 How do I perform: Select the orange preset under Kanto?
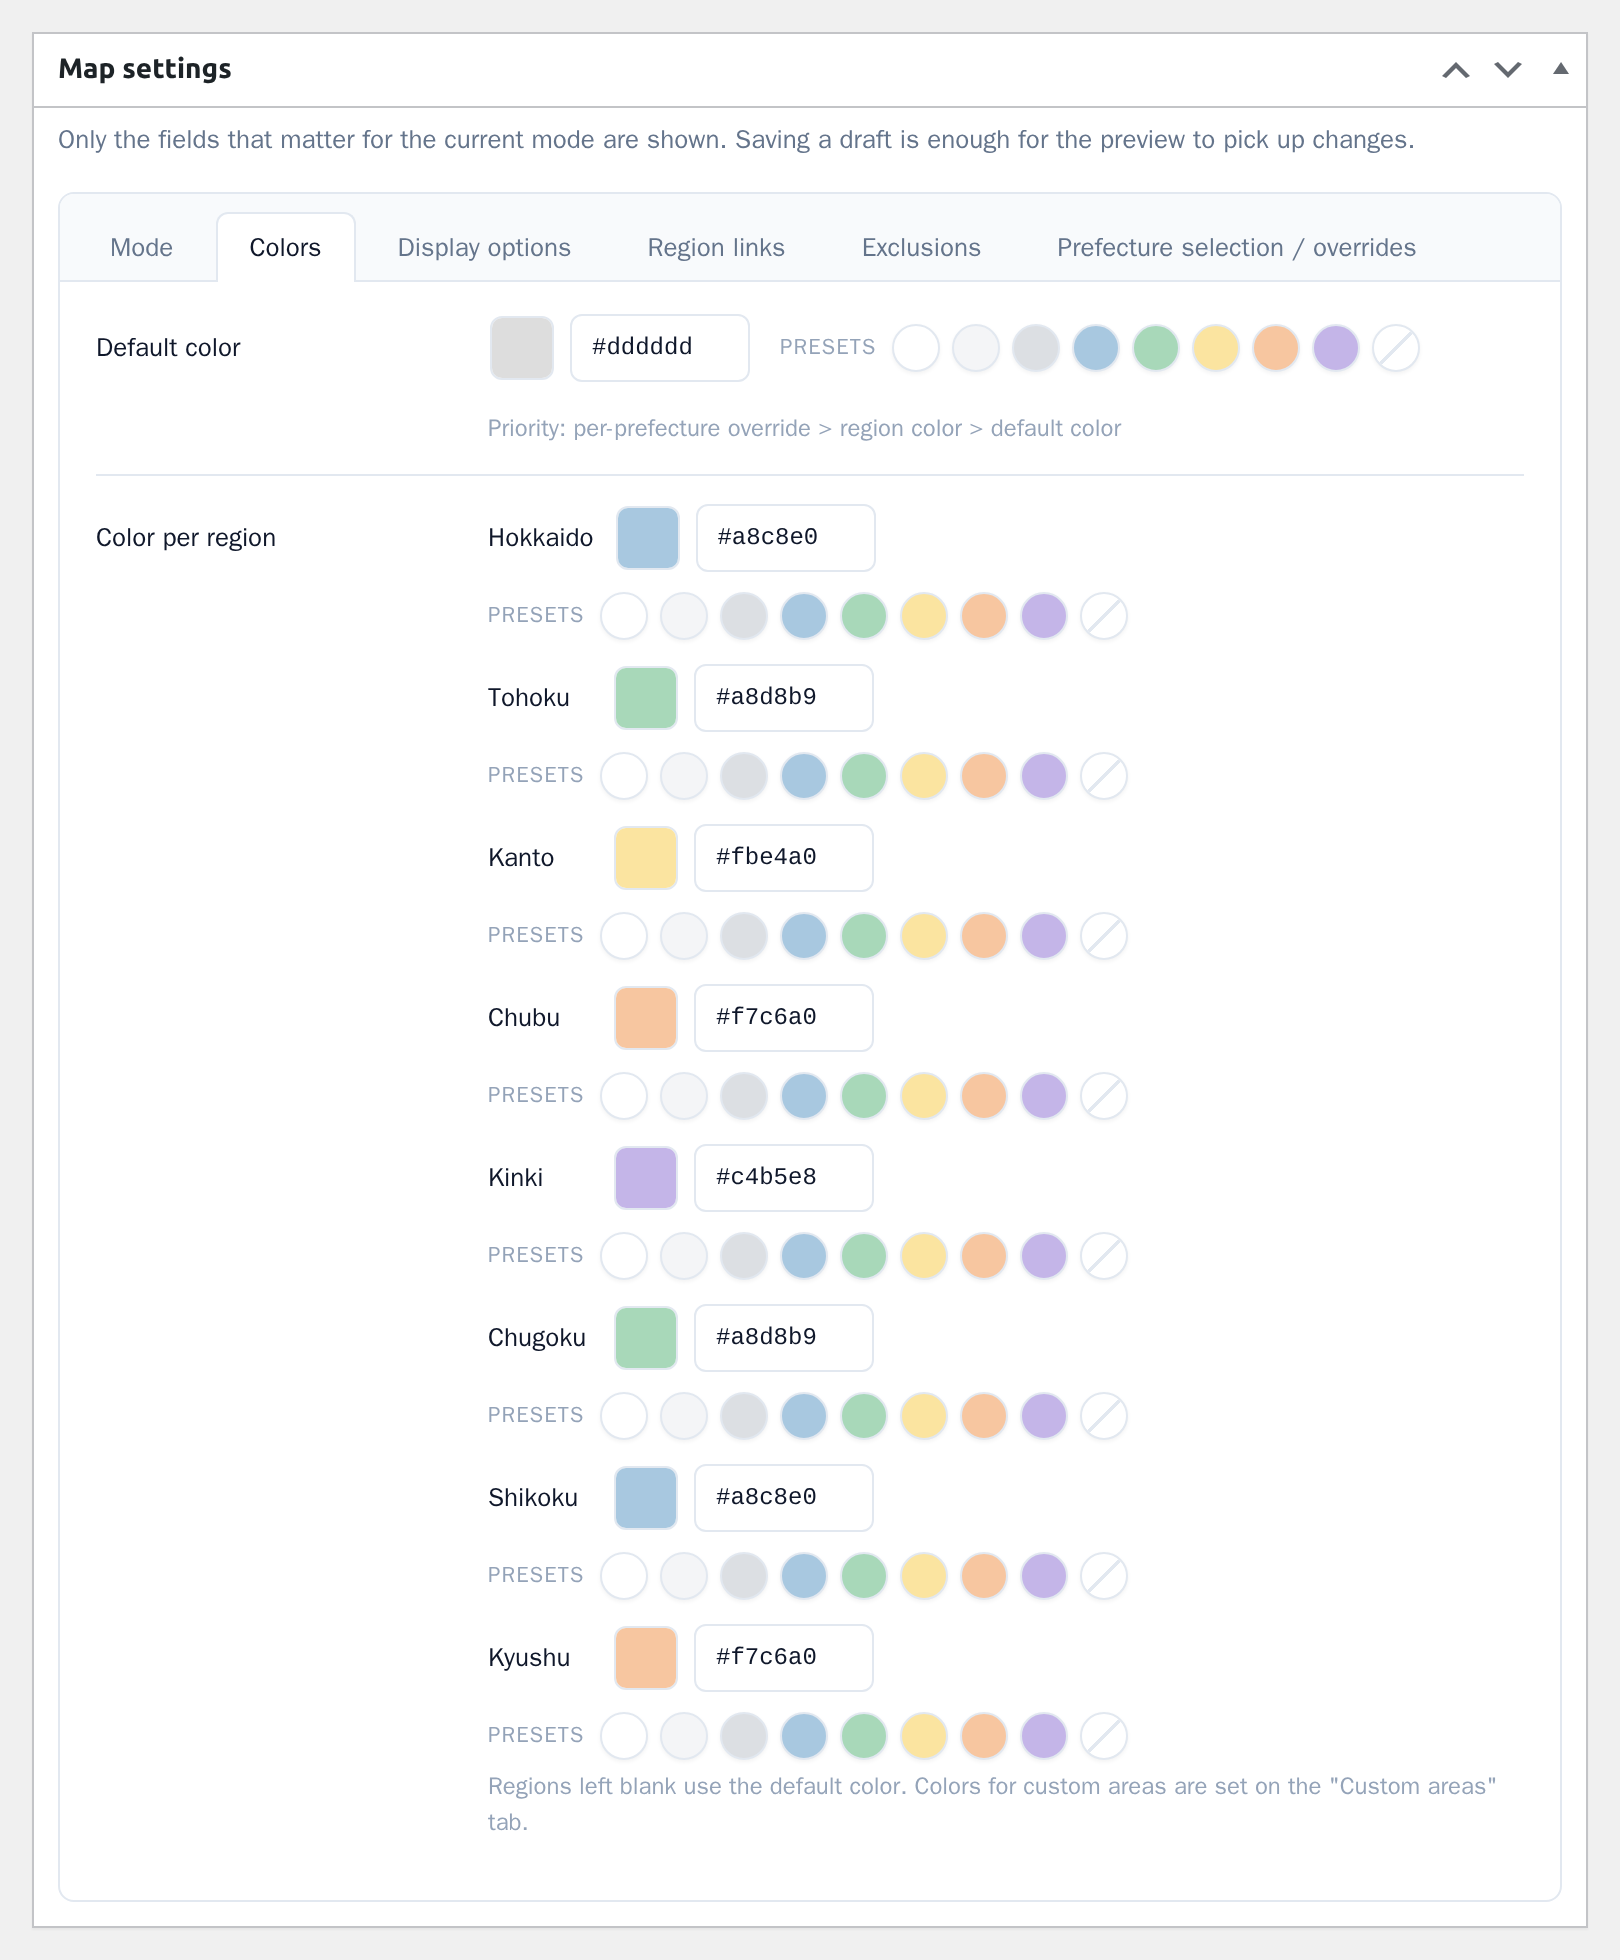984,936
